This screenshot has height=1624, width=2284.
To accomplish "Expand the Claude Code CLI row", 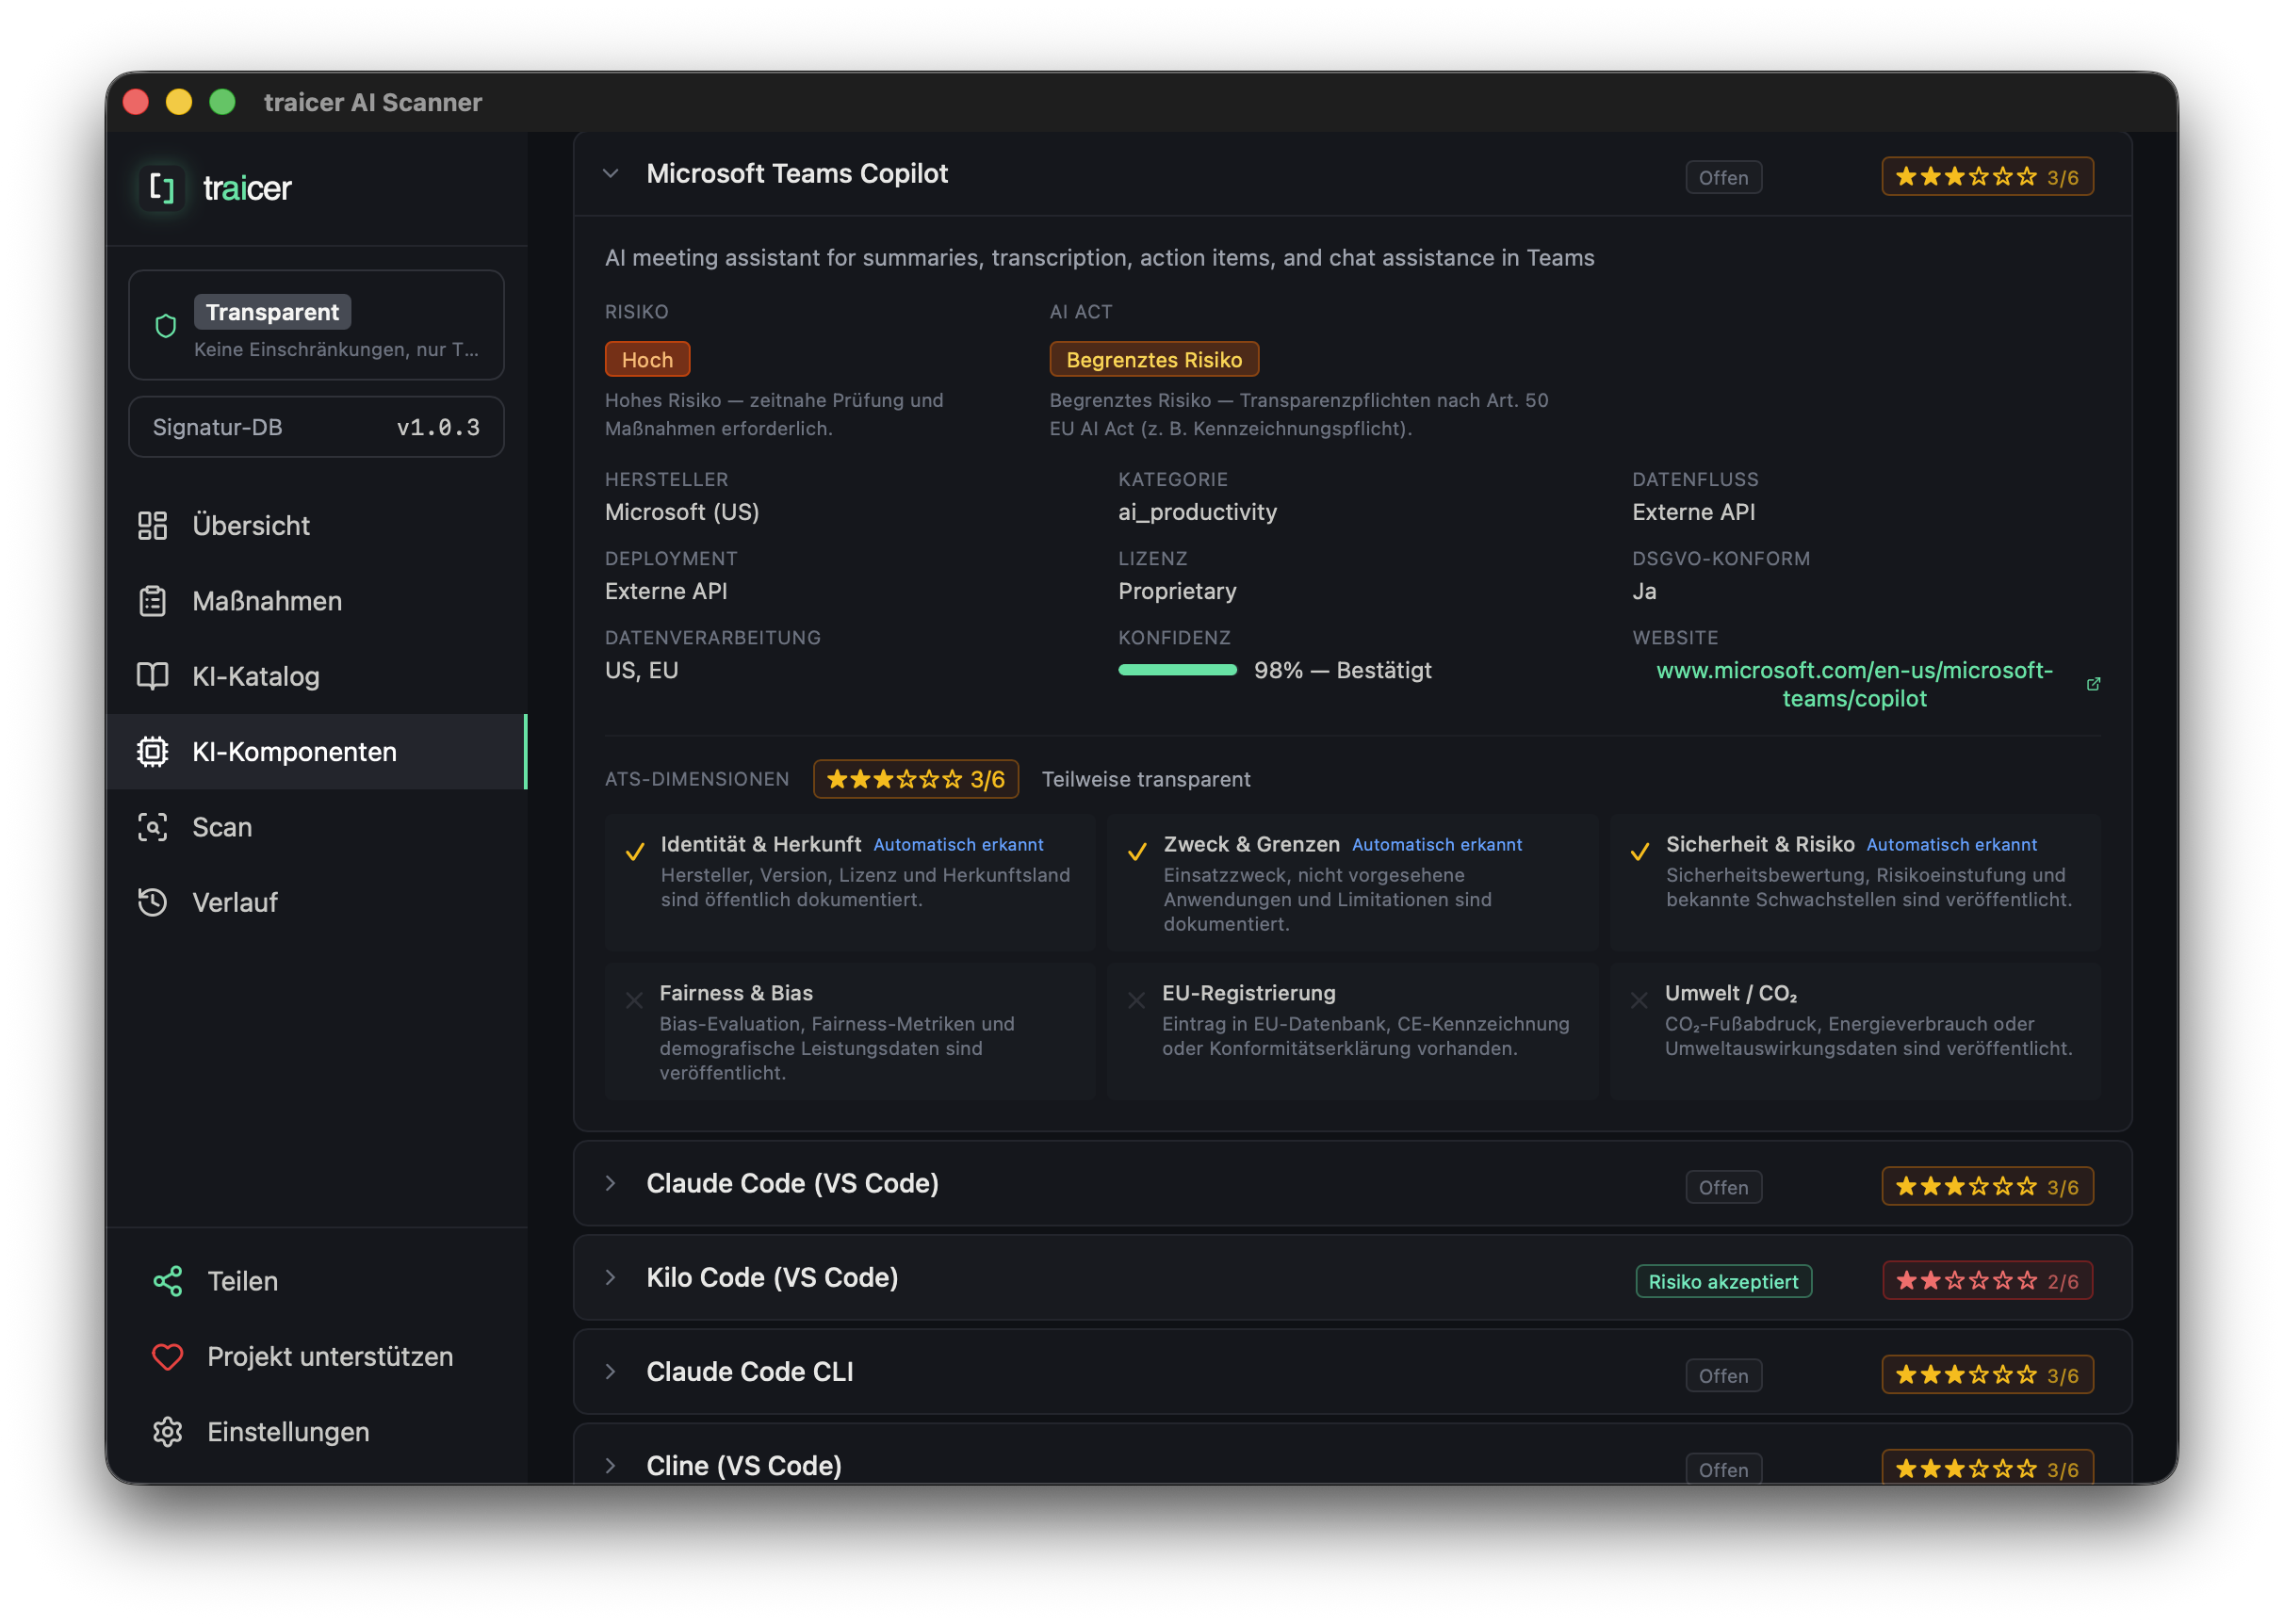I will 610,1371.
